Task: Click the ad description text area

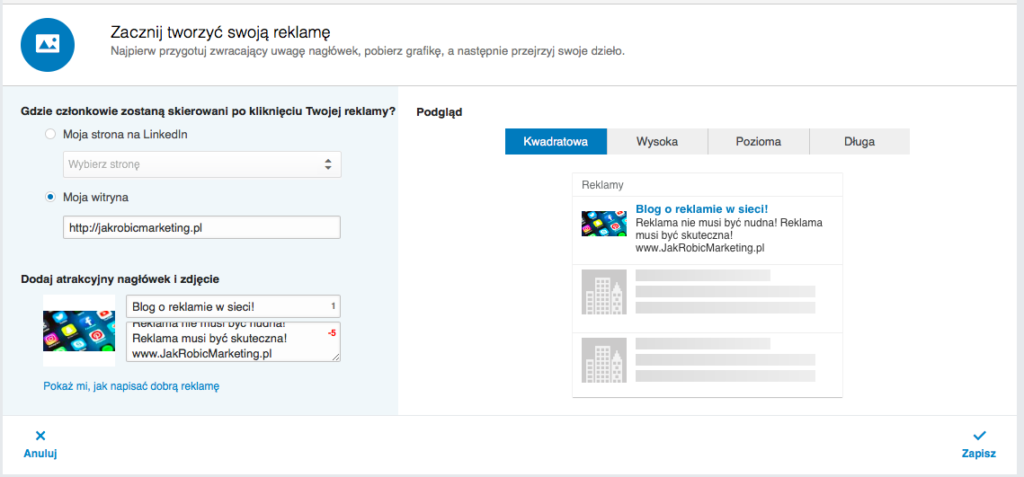Action: [x=225, y=342]
